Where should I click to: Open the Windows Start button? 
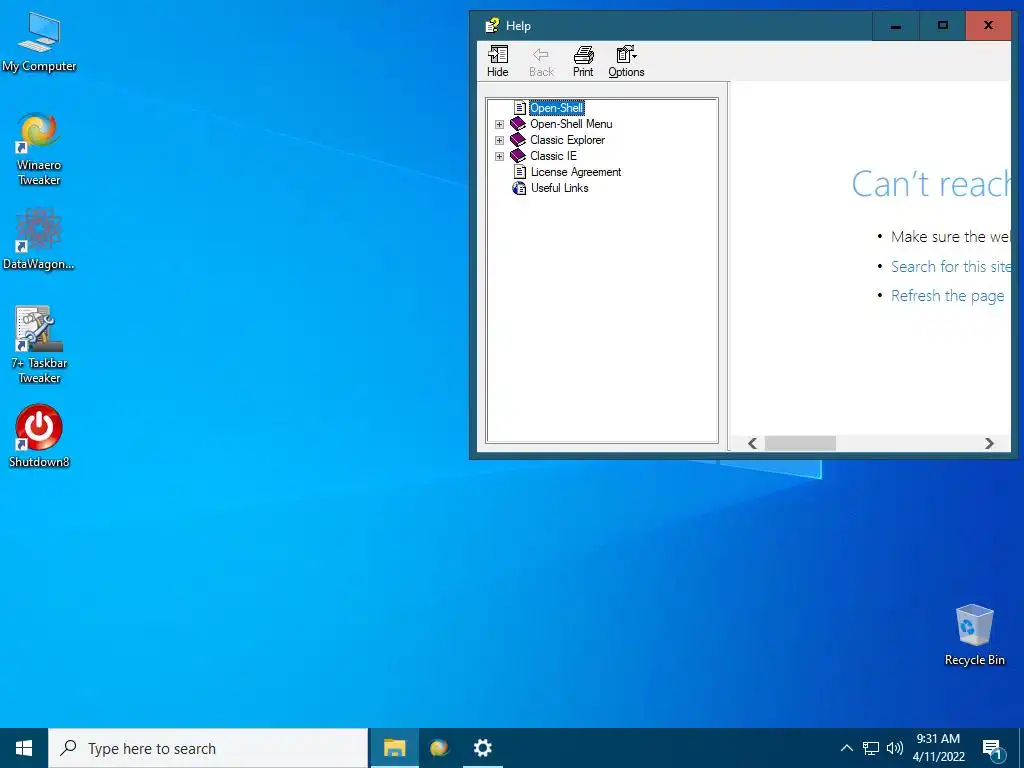pos(24,748)
